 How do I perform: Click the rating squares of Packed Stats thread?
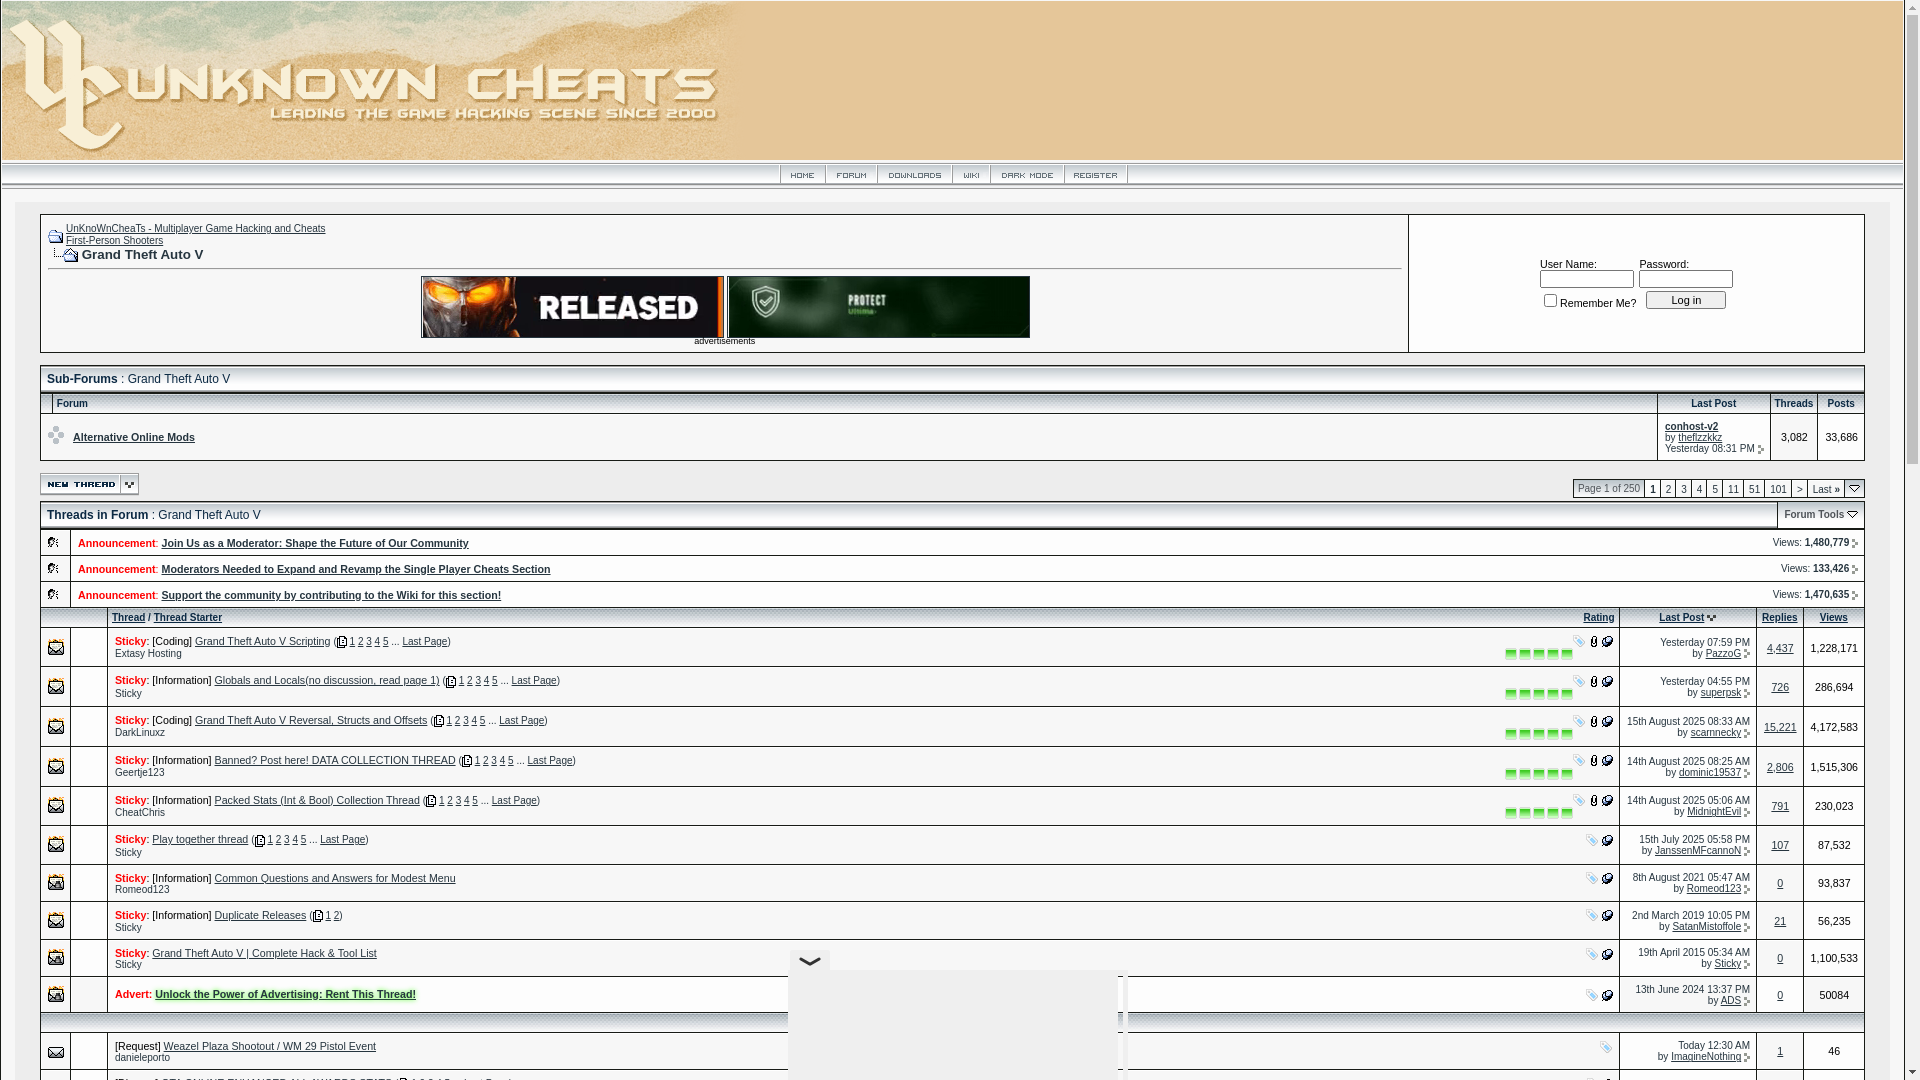click(1539, 813)
